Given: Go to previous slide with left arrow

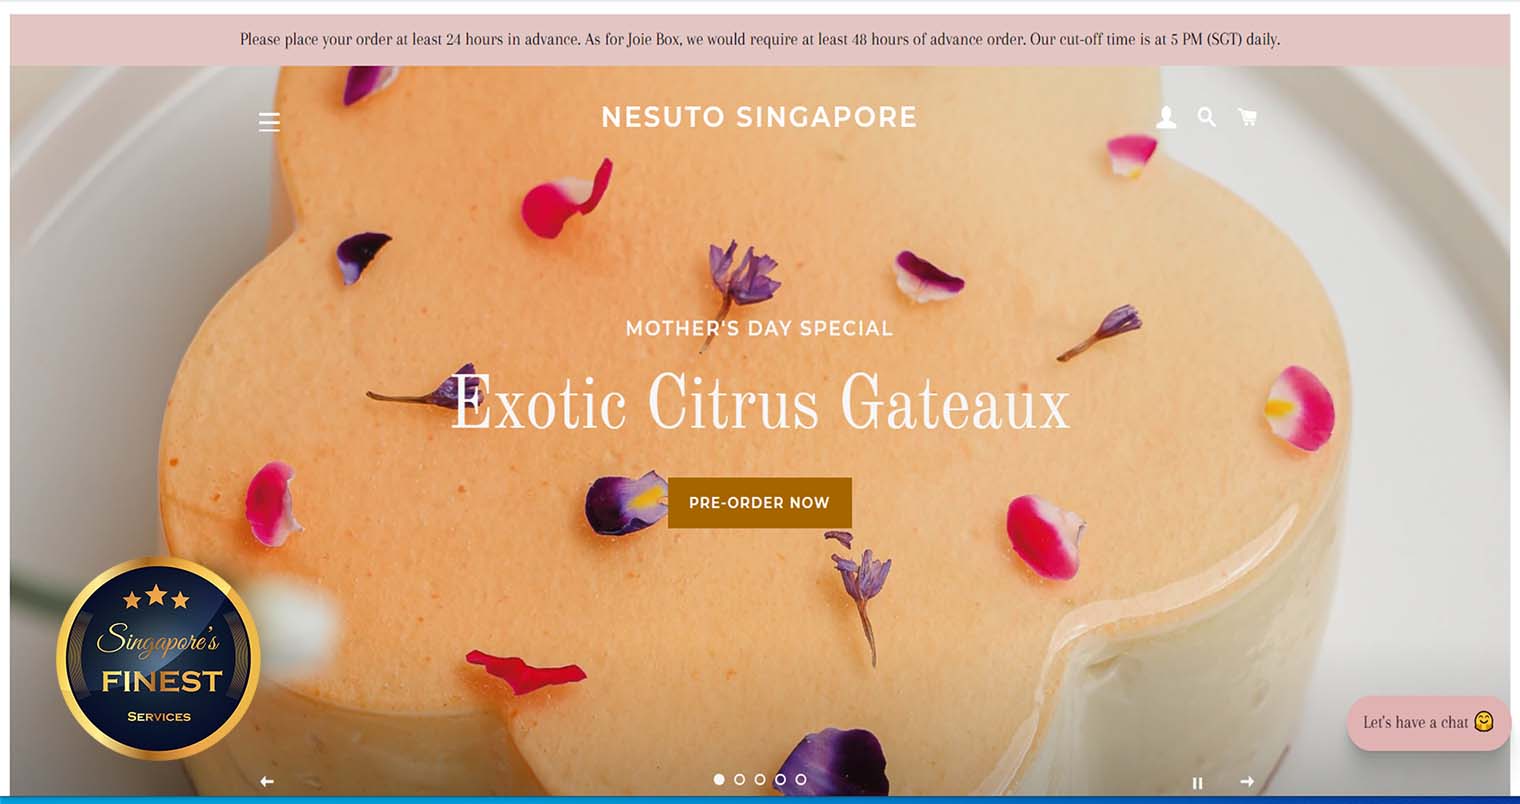Looking at the screenshot, I should tap(266, 781).
